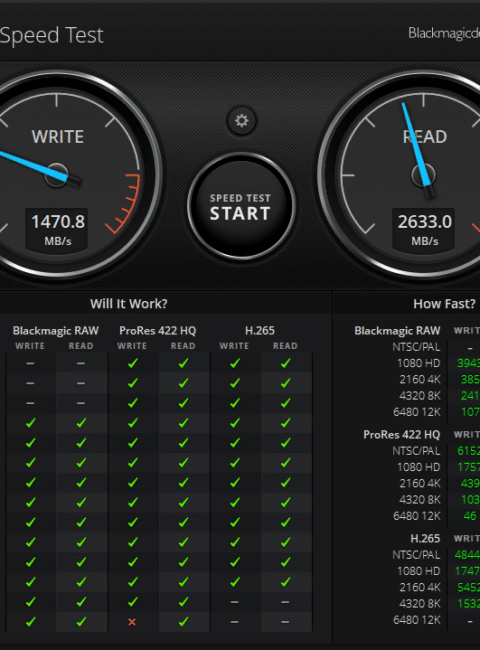Viewport: 480px width, 650px height.
Task: Click READ column label under ProRes 422 HQ
Action: click(183, 346)
